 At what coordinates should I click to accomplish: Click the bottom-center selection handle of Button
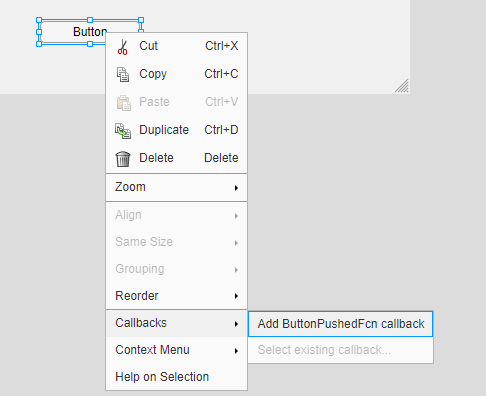90,44
